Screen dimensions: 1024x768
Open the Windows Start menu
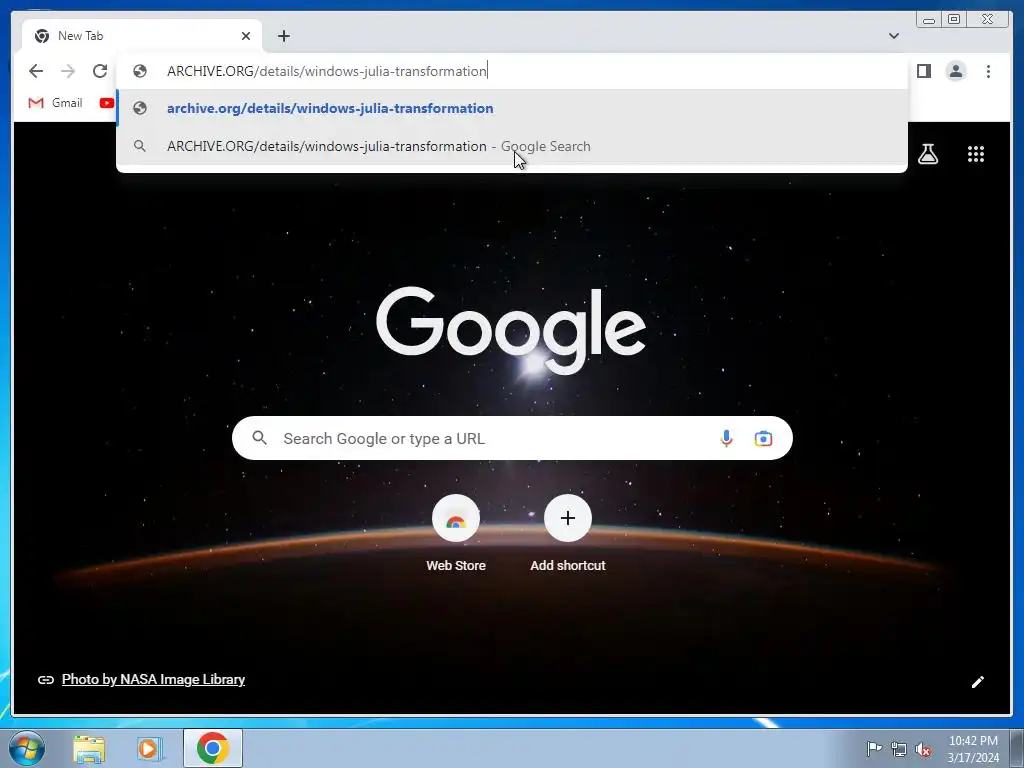click(26, 748)
